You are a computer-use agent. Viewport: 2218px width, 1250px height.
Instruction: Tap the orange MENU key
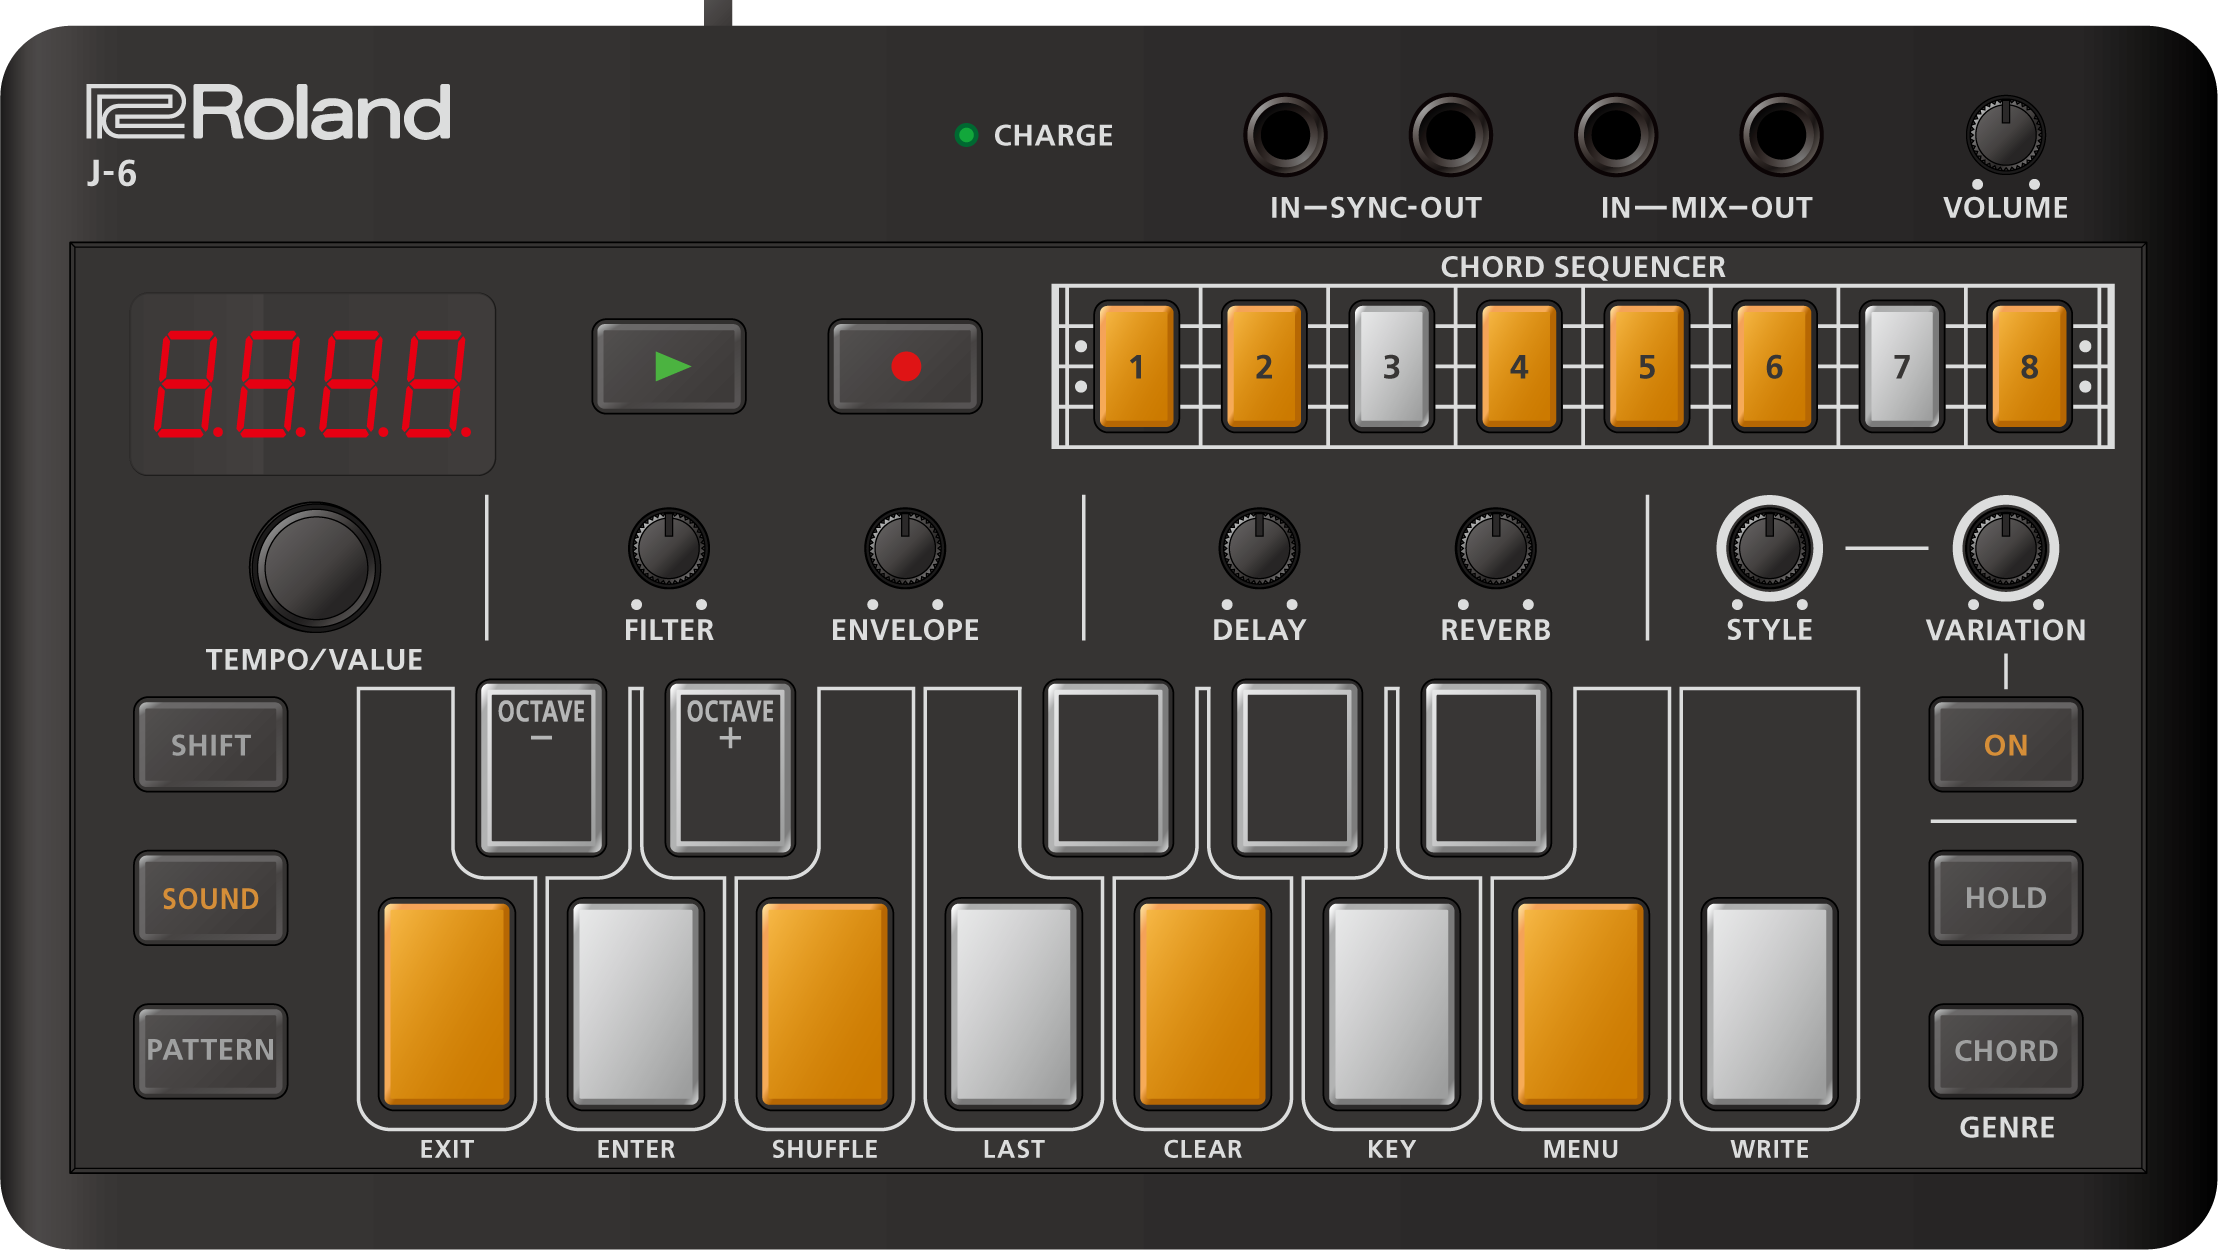[1581, 1004]
